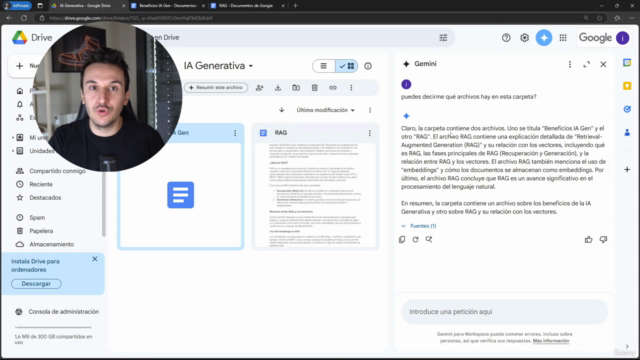Delete selected file with trash icon
The image size is (640, 360).
[315, 88]
